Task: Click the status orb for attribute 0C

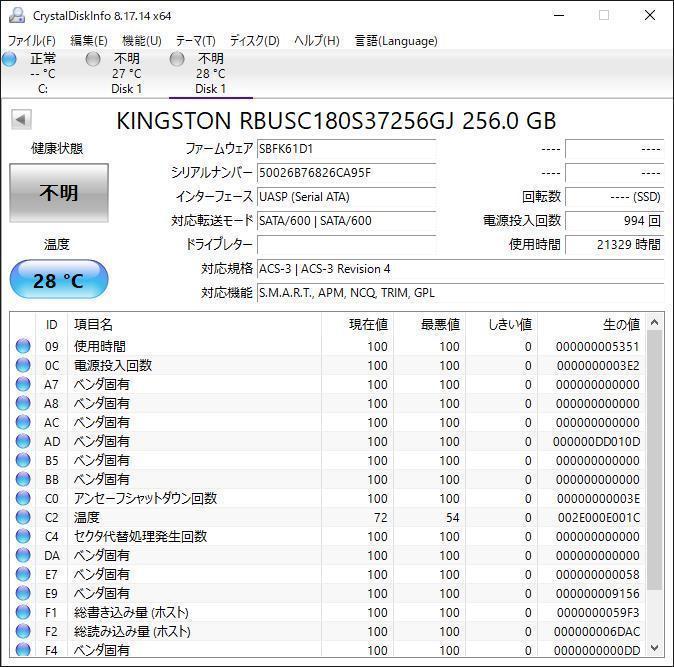Action: (x=23, y=365)
